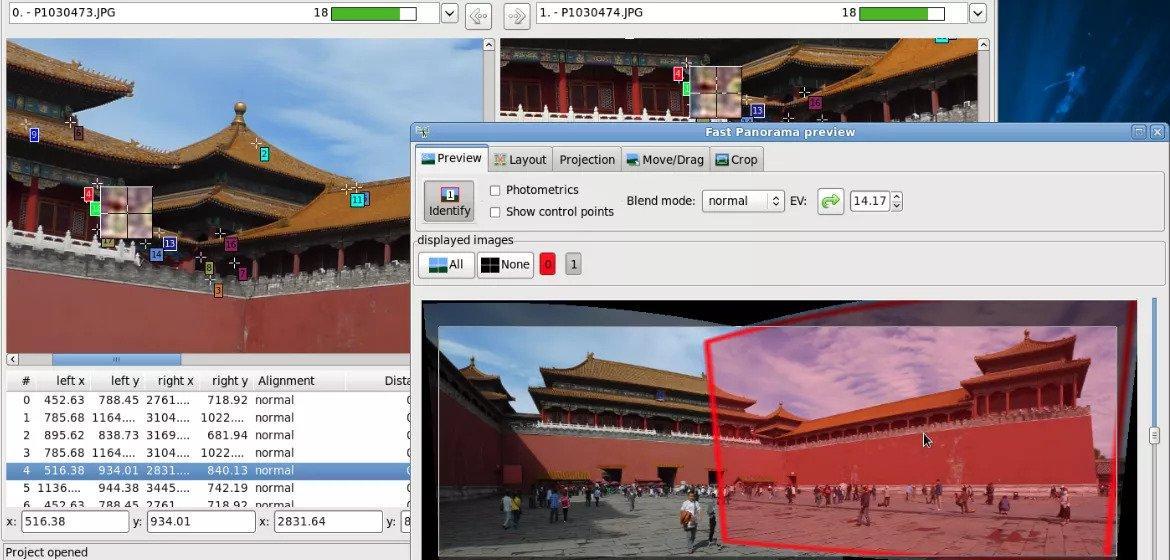
Task: Click the EV value stepper arrows
Action: point(896,201)
